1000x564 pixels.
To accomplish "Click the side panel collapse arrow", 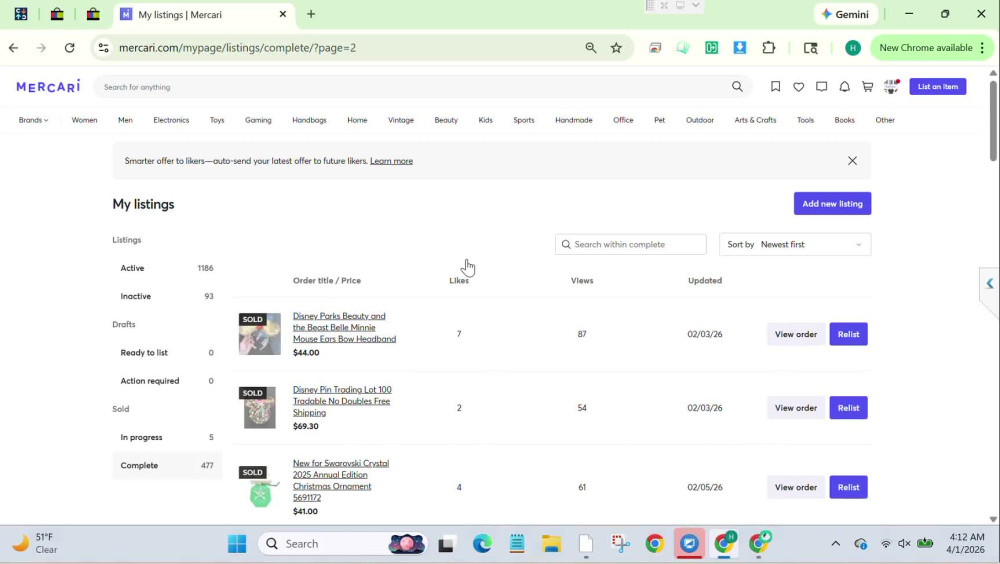I will pyautogui.click(x=990, y=283).
